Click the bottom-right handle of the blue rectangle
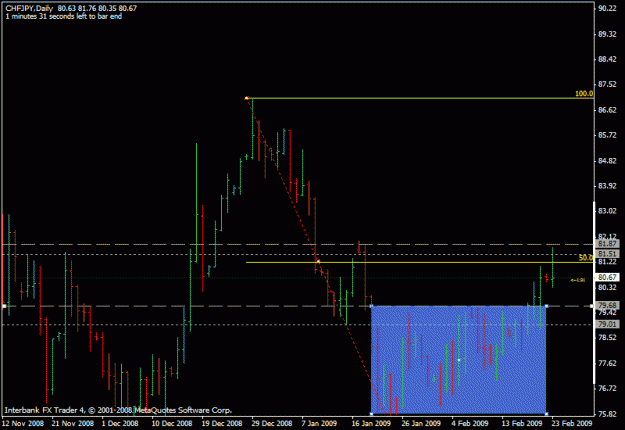625x430 pixels. (546, 414)
